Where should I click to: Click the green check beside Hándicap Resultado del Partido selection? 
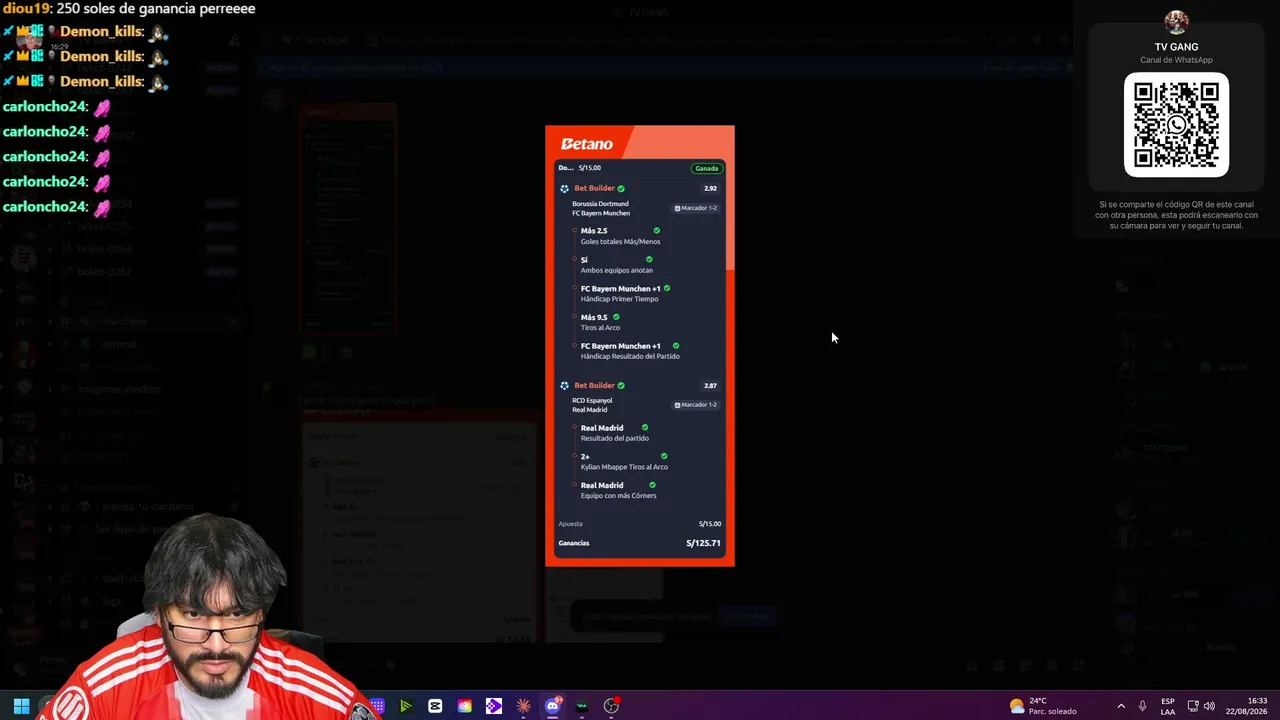[x=676, y=346]
